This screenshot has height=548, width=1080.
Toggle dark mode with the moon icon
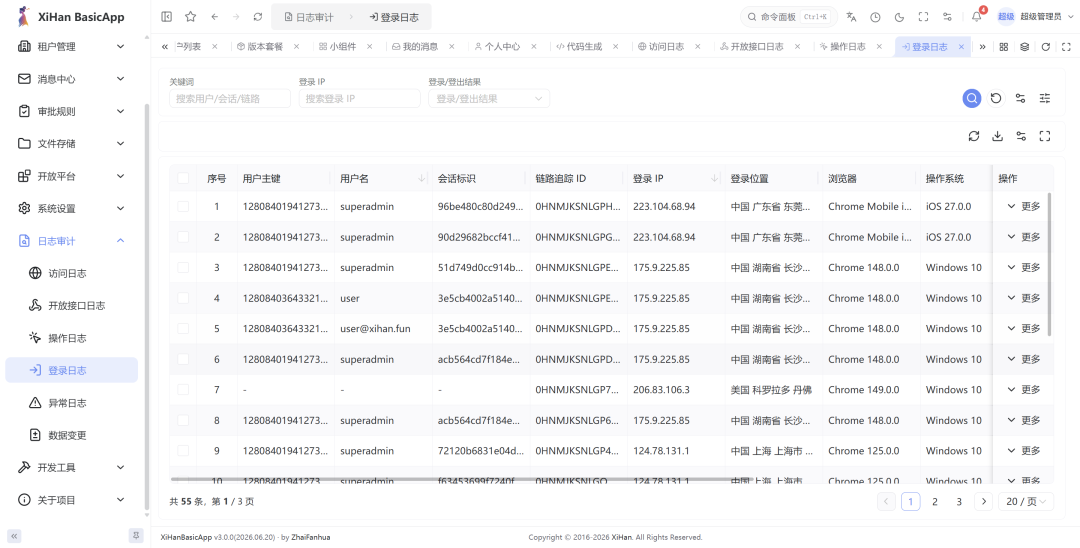tap(900, 17)
